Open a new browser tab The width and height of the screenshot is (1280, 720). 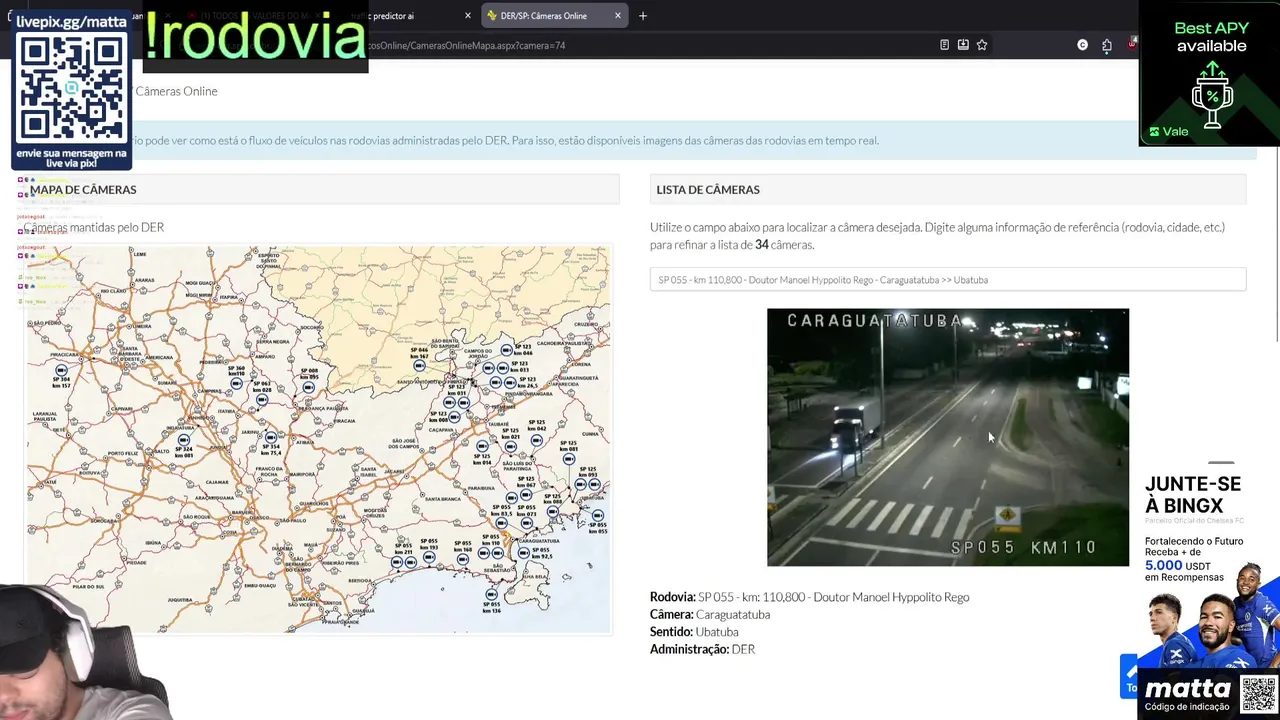coord(643,16)
